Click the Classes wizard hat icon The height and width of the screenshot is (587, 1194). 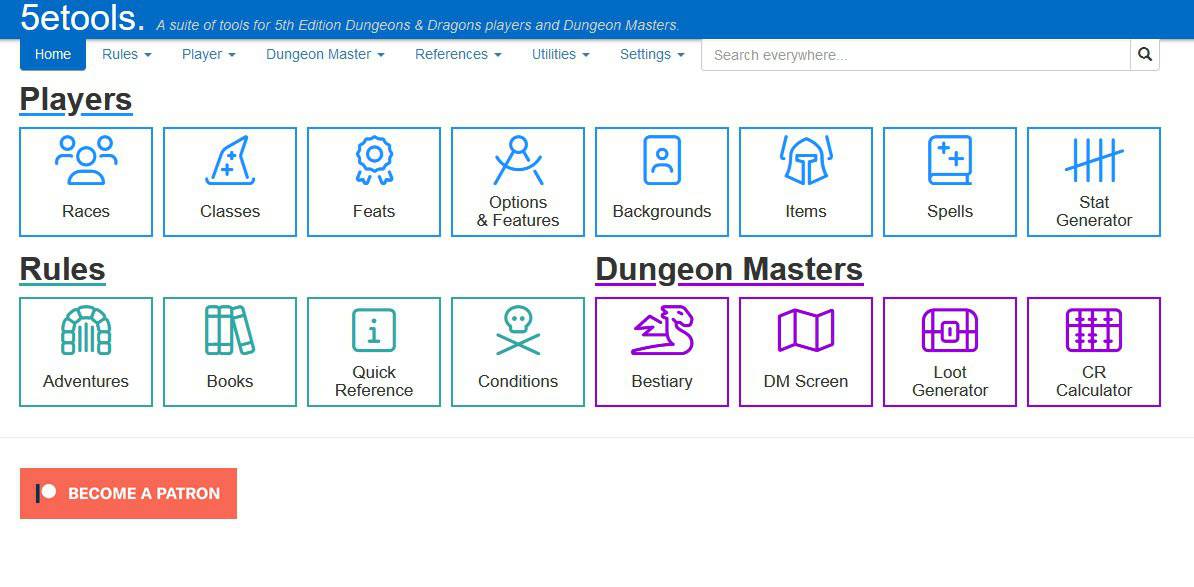(x=230, y=161)
